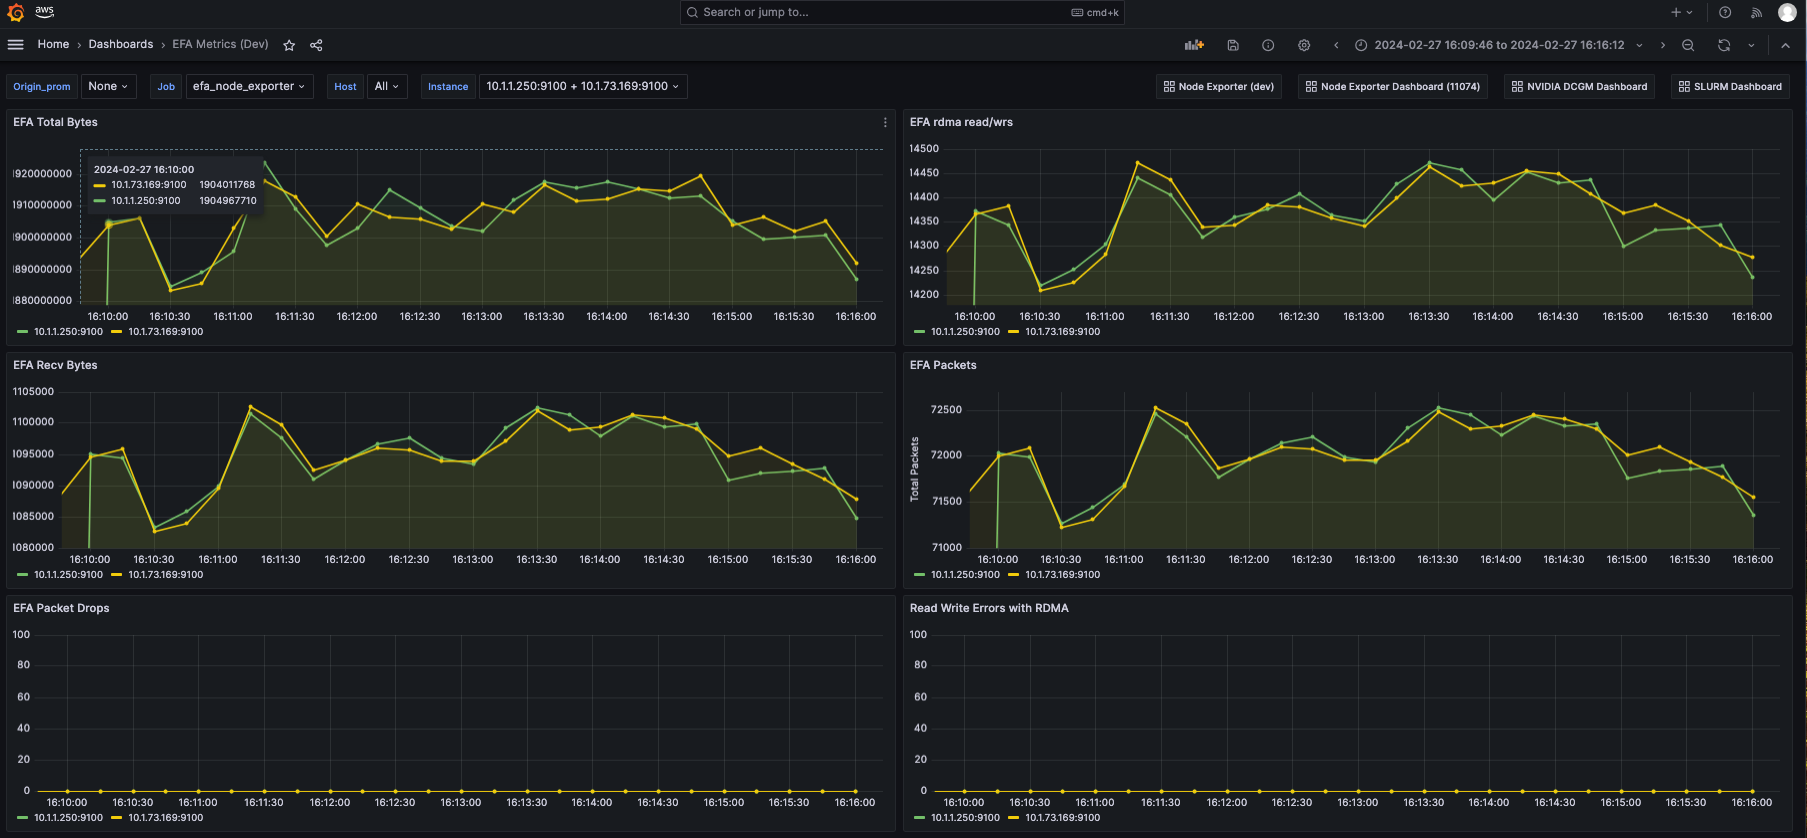
Task: Open the SLURM Dashboard link
Action: [x=1730, y=87]
